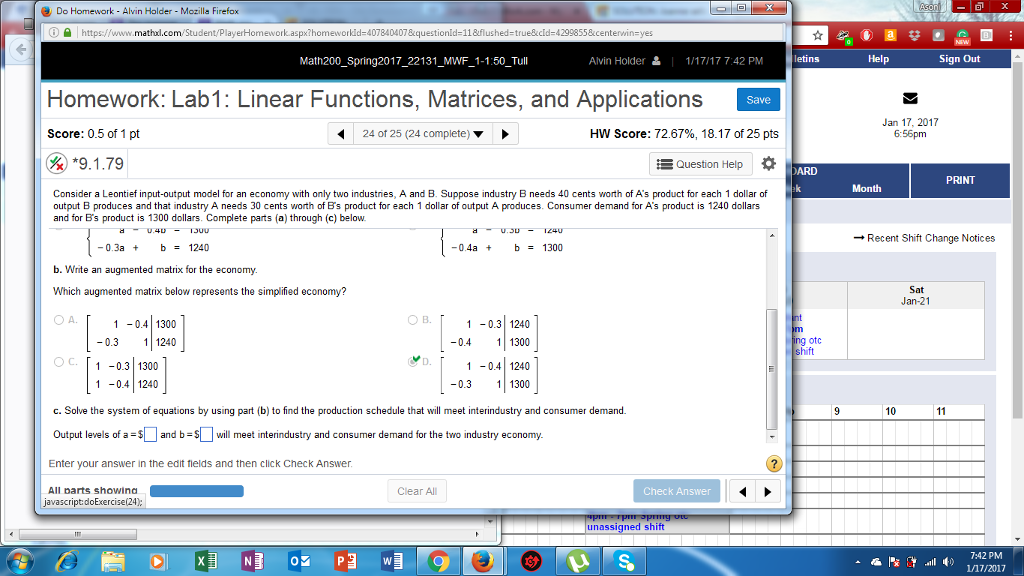Launch Google Chrome from the taskbar

(x=437, y=561)
